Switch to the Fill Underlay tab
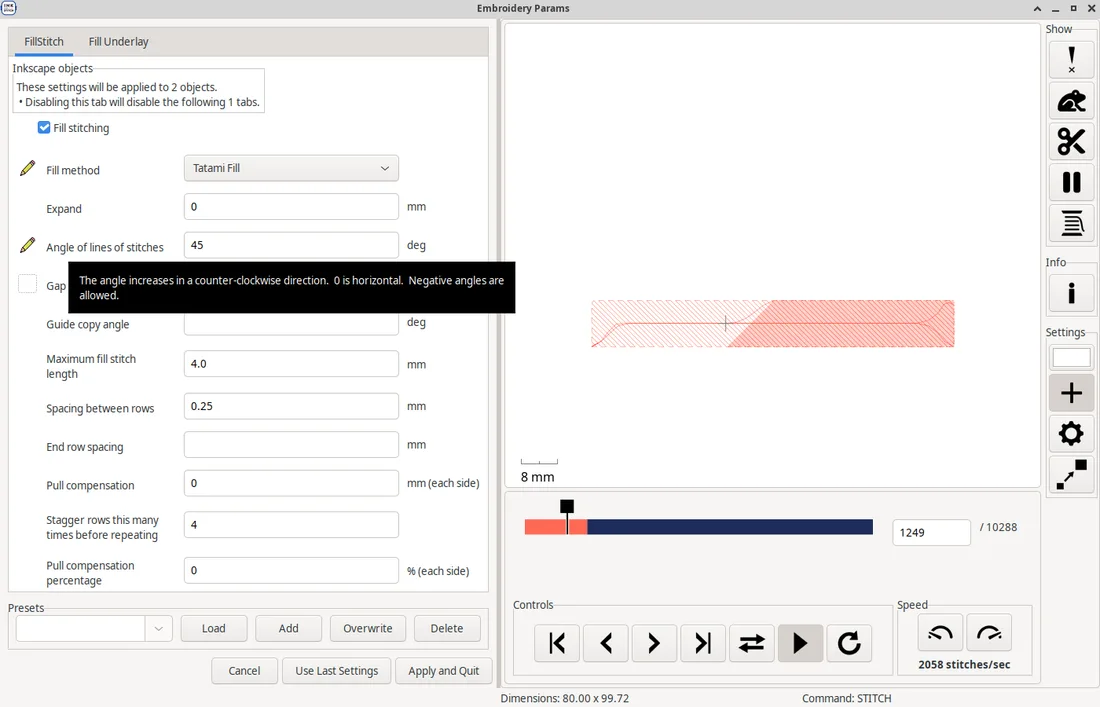Screen dimensions: 1100x707 [x=119, y=42]
